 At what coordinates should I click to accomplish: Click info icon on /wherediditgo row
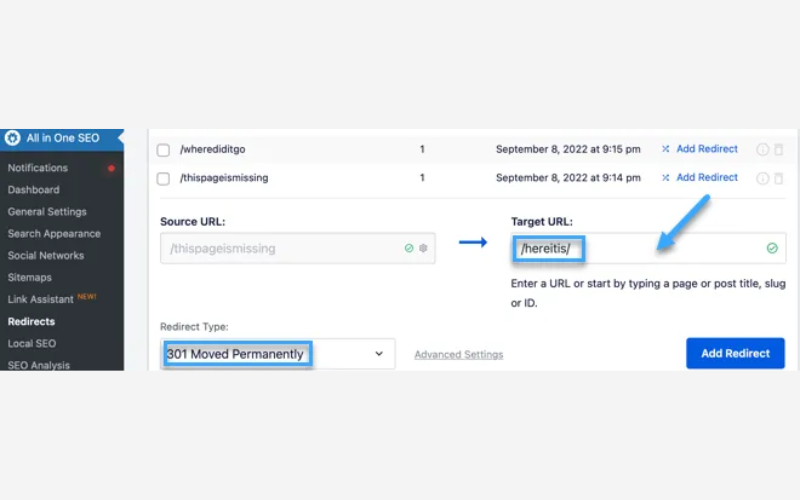tap(763, 150)
